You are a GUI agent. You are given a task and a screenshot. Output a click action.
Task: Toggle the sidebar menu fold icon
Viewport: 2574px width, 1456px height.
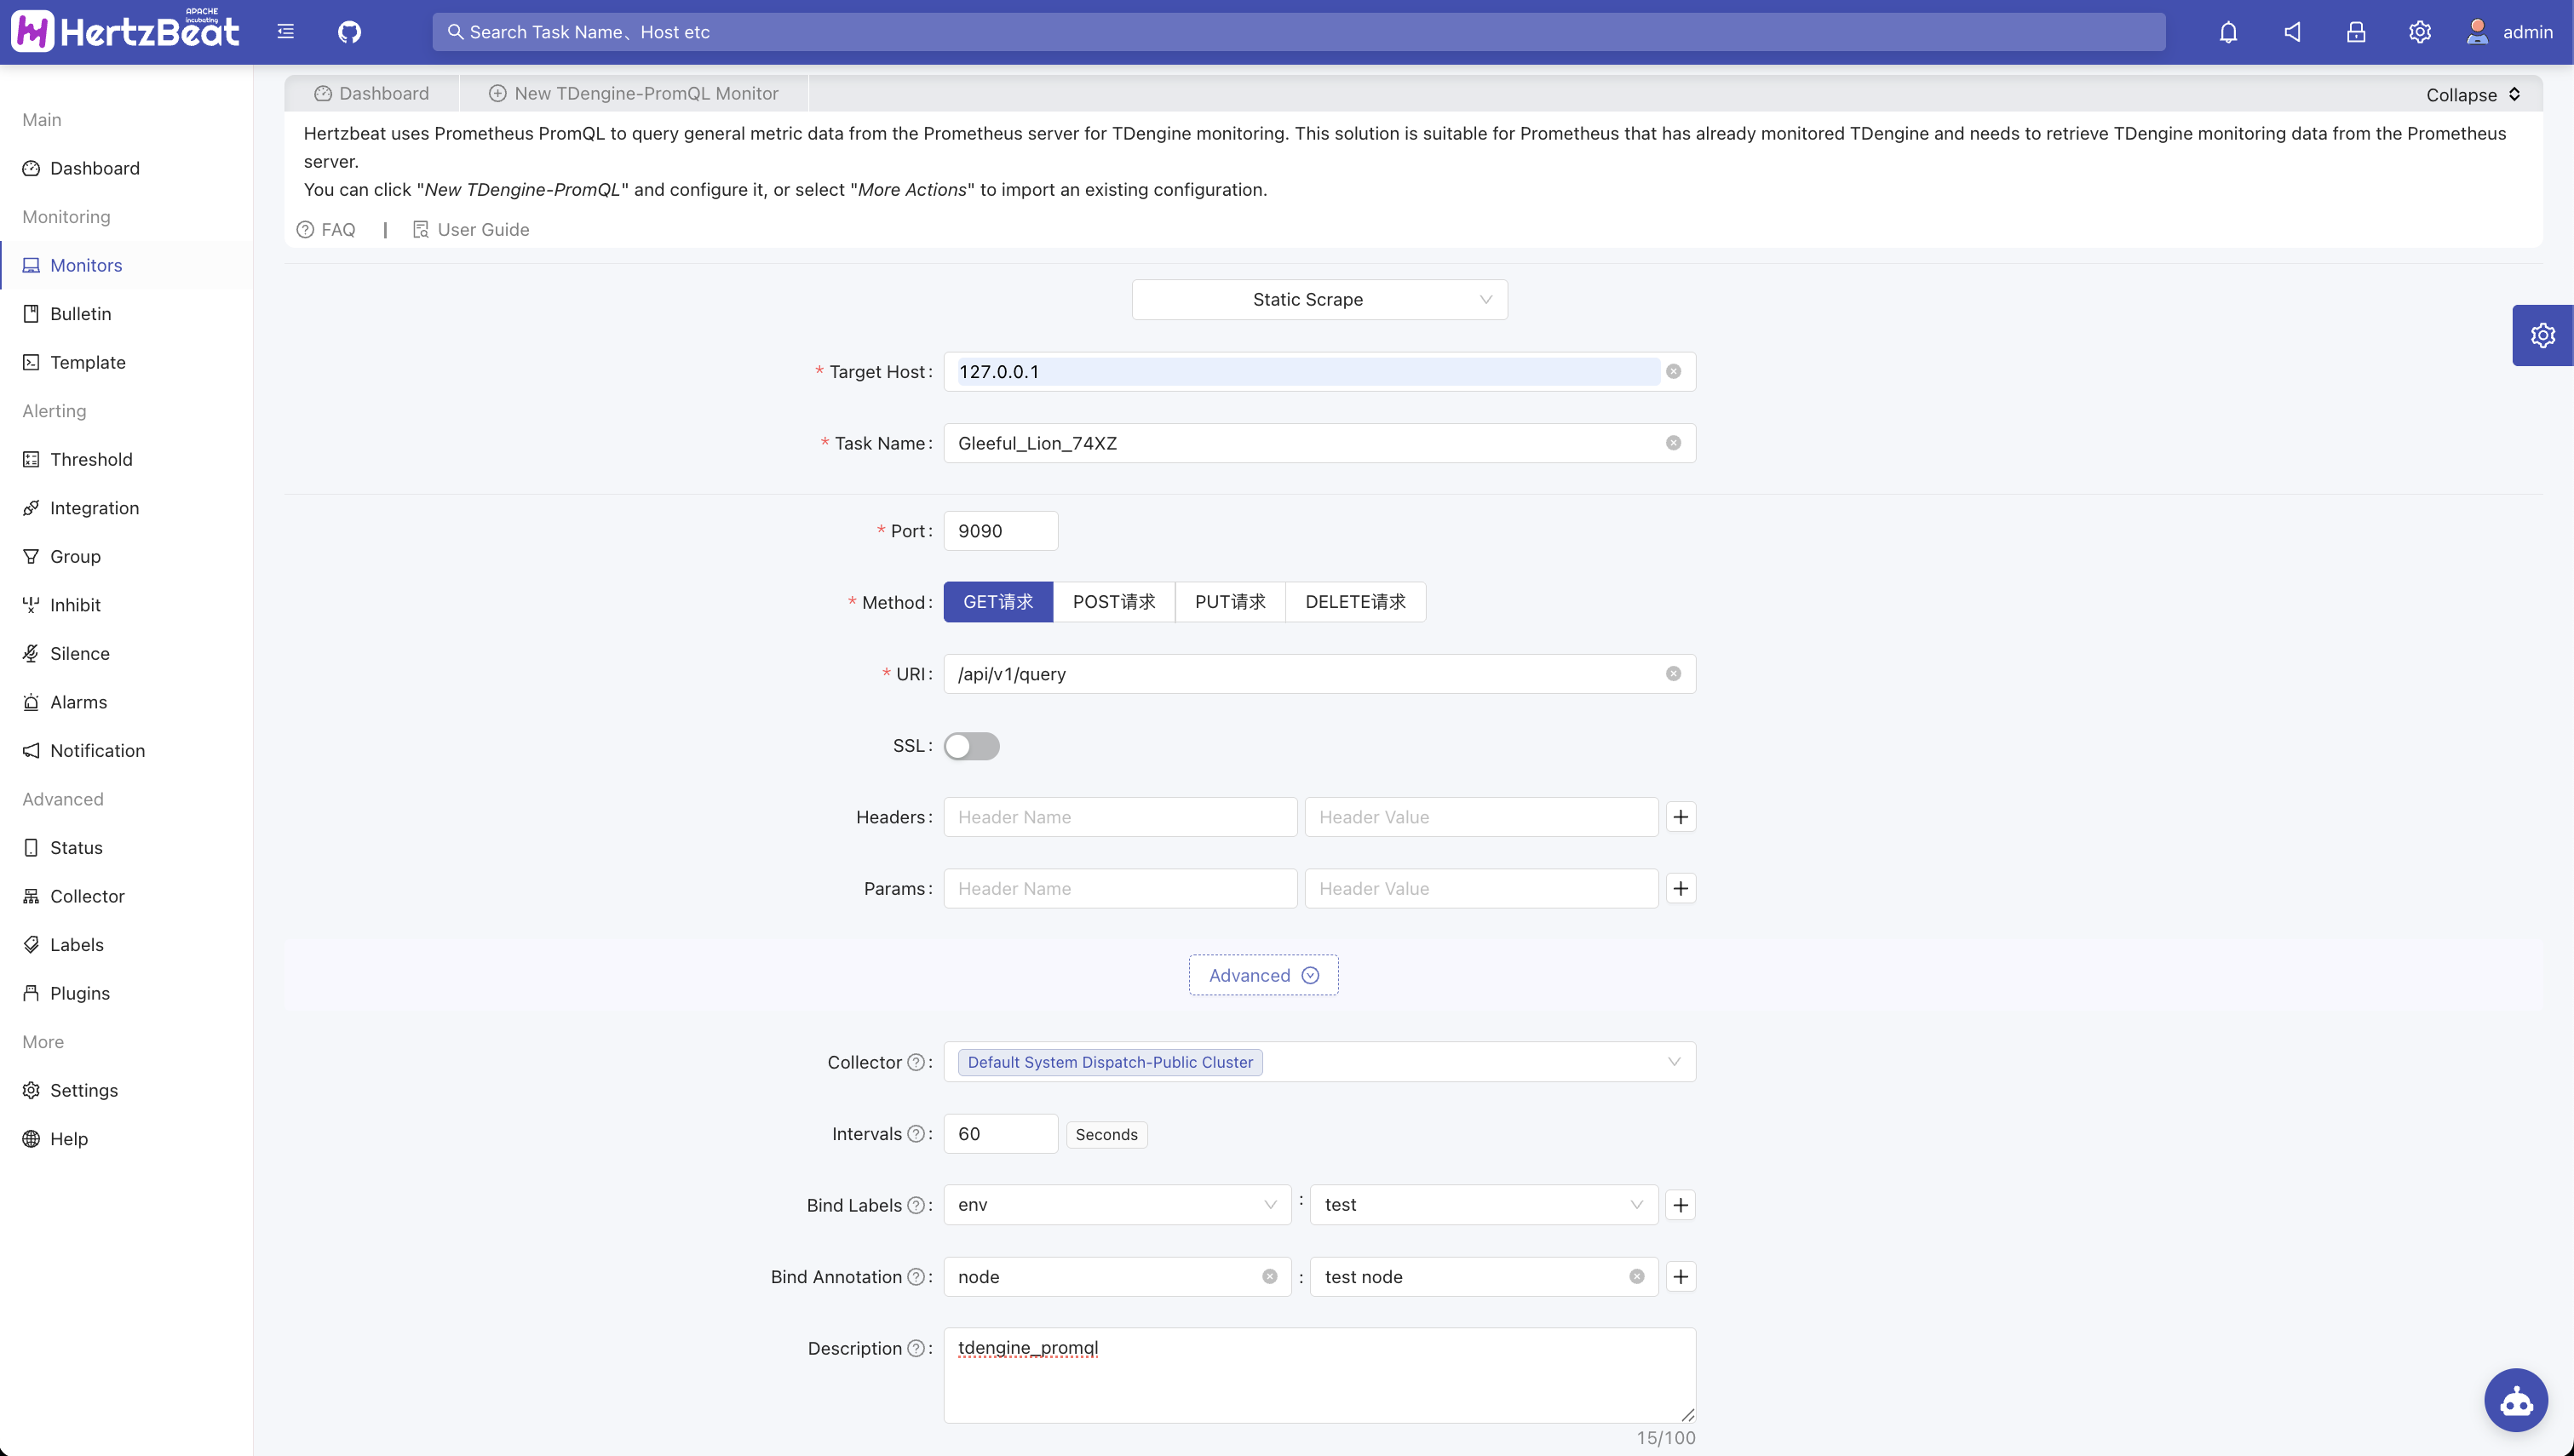(x=286, y=32)
